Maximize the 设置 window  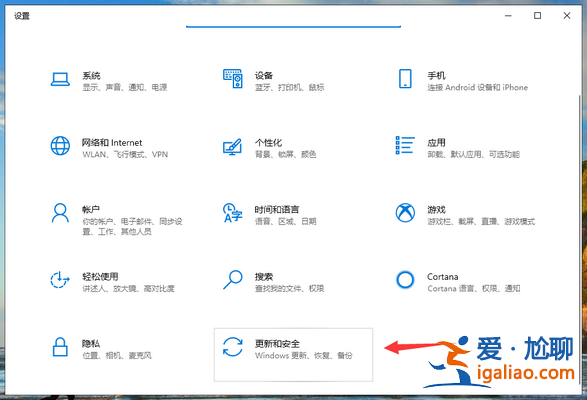tap(537, 16)
